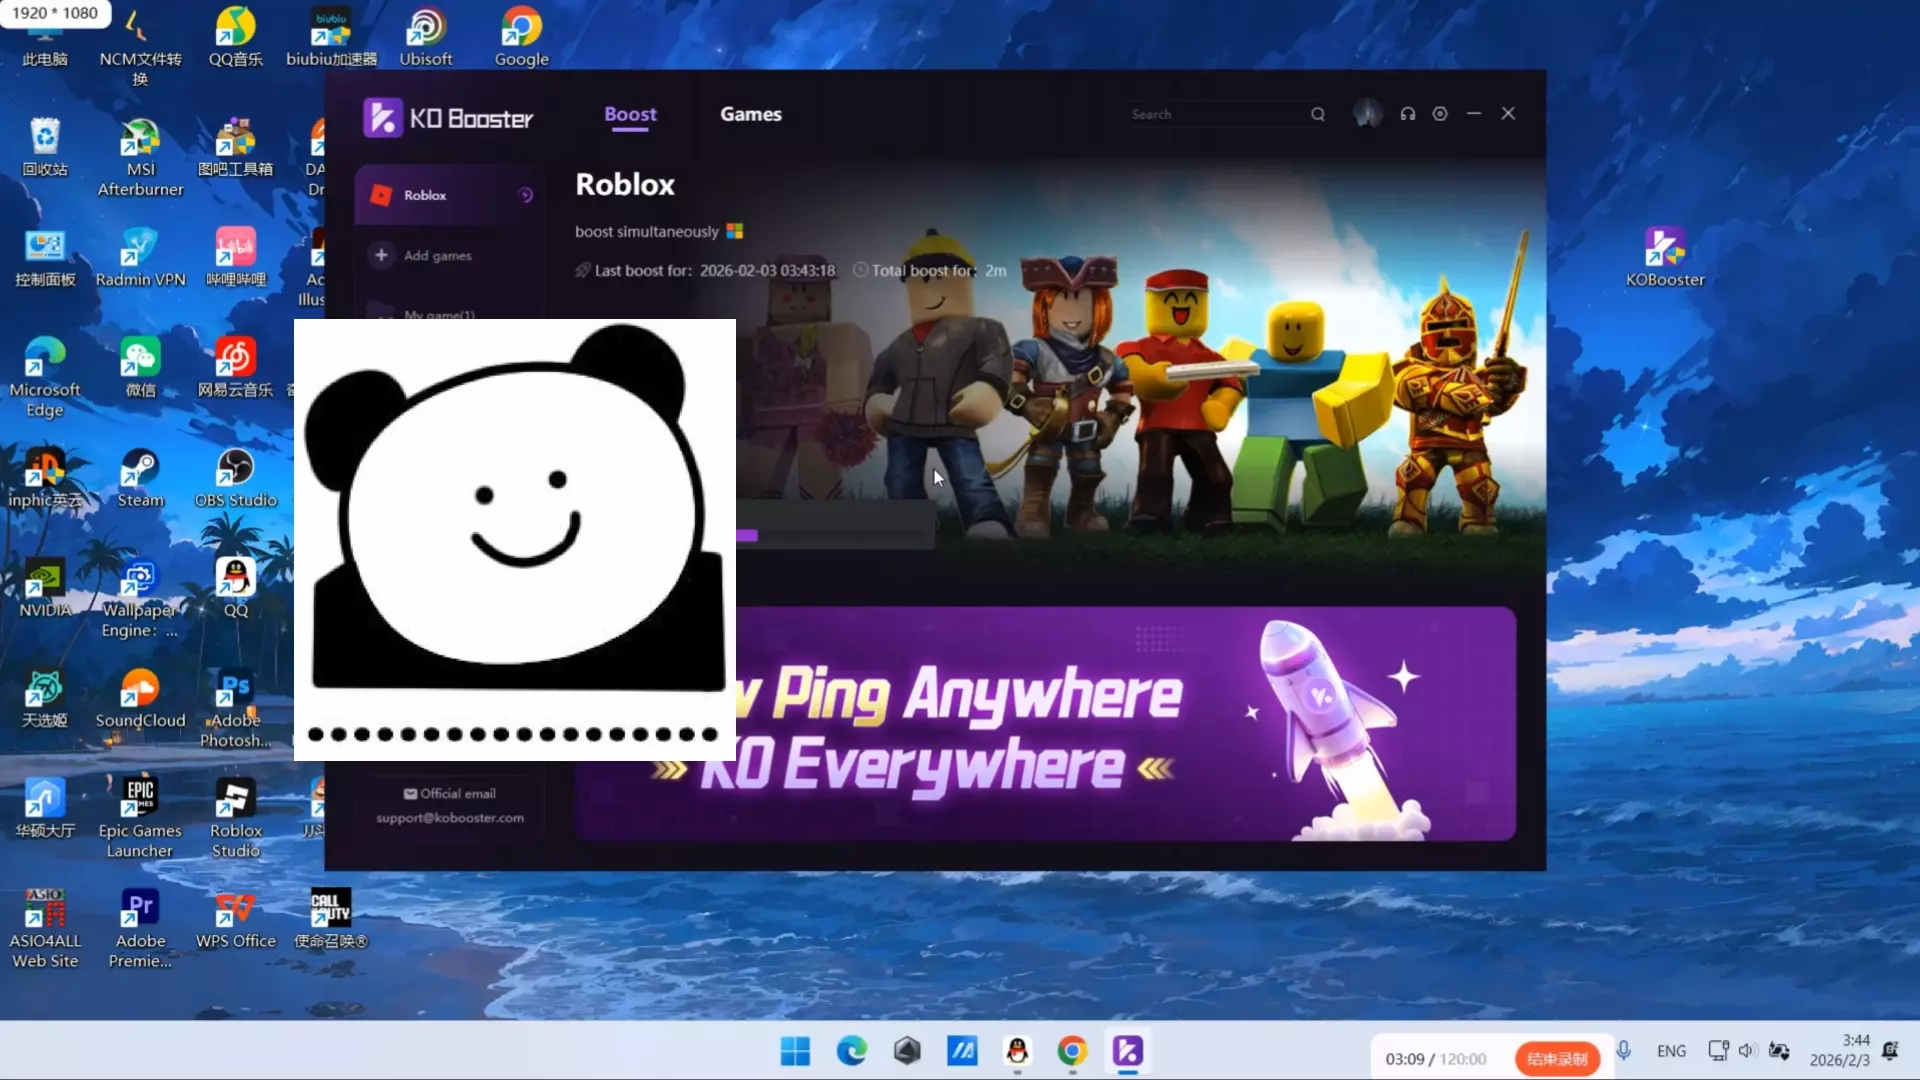1920x1080 pixels.
Task: Click the Windows icon next to boost simultaneously
Action: 735,231
